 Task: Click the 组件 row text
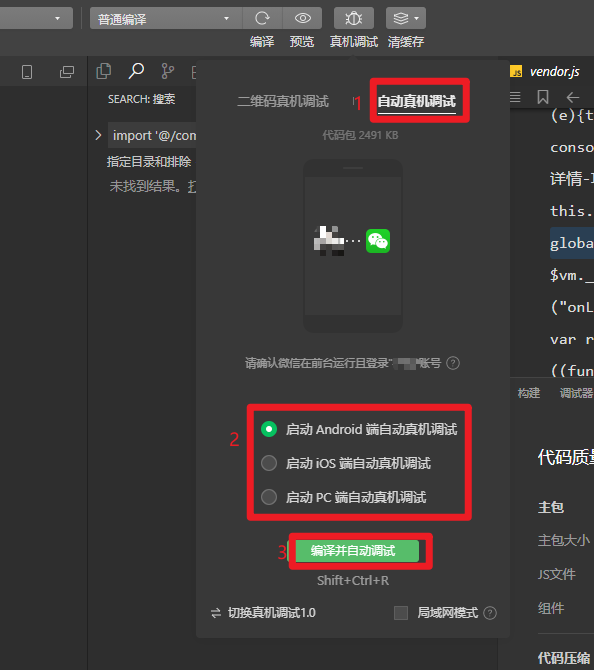(x=551, y=608)
